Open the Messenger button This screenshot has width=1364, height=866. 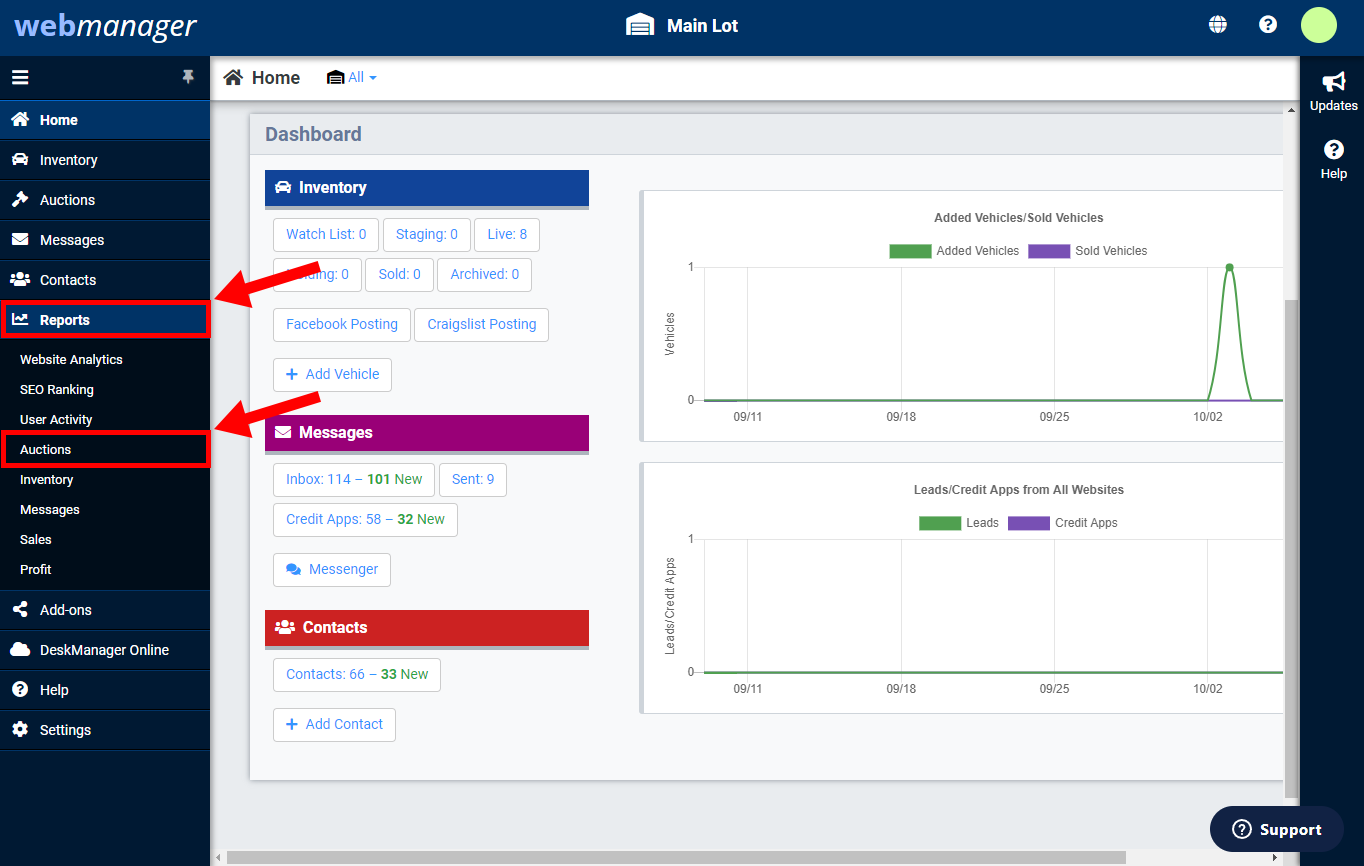click(332, 569)
